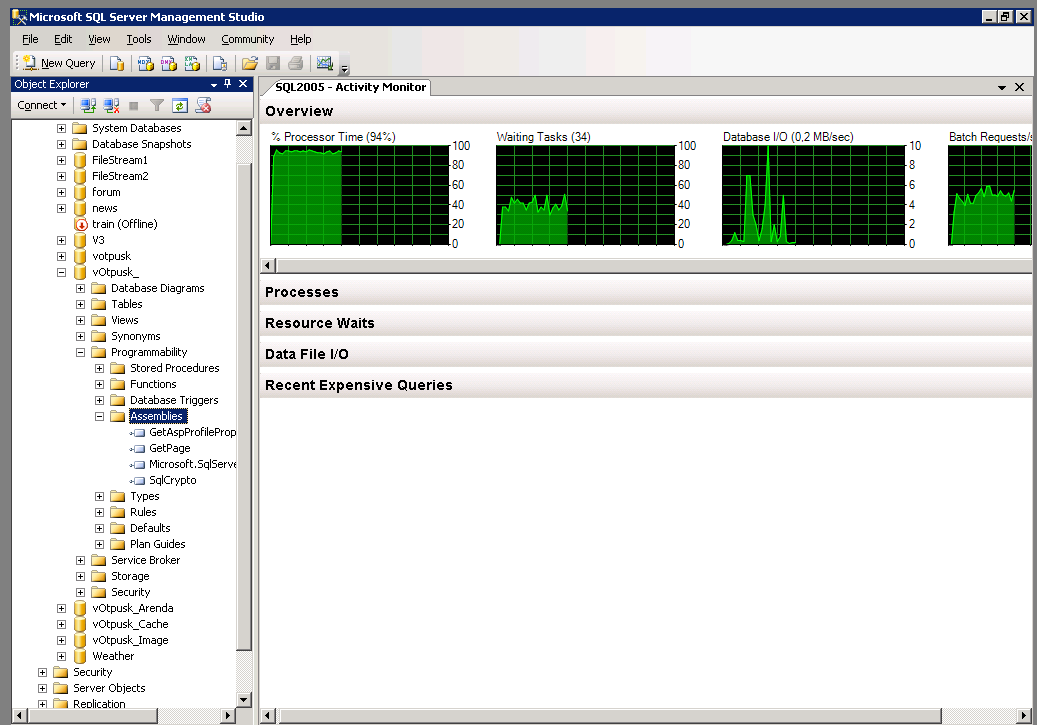
Task: Expand the FileStream1 database node
Action: pos(61,160)
